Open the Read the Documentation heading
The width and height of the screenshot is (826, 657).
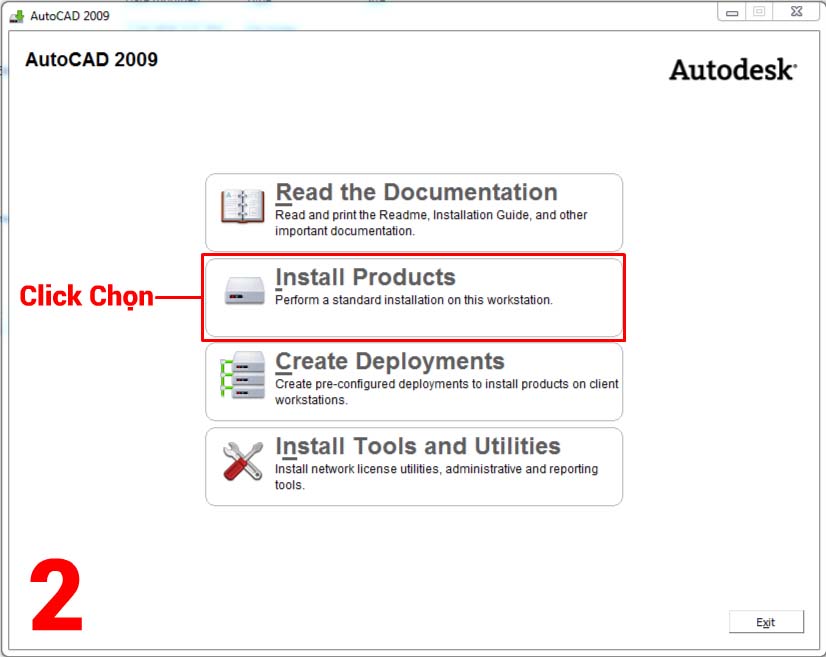pos(416,192)
